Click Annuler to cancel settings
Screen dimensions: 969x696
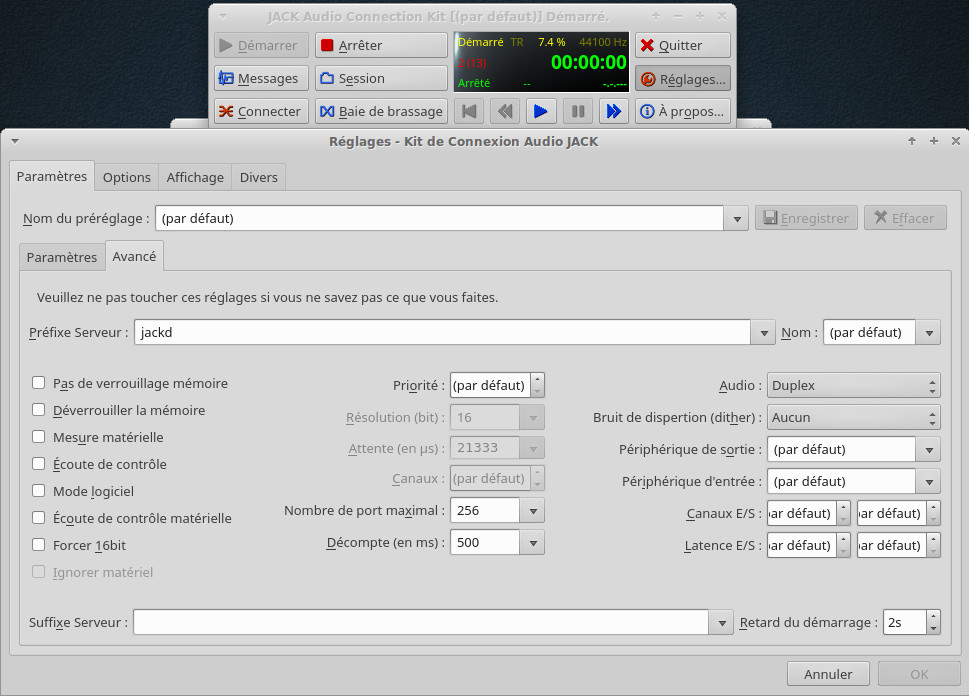(x=828, y=674)
